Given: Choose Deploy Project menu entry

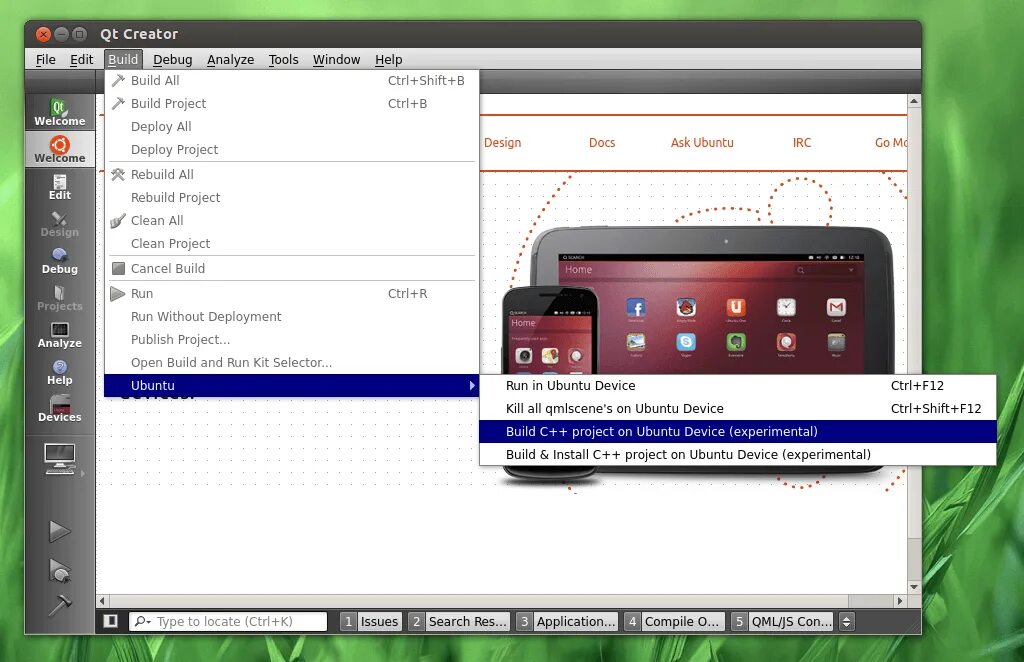Looking at the screenshot, I should tap(291, 150).
